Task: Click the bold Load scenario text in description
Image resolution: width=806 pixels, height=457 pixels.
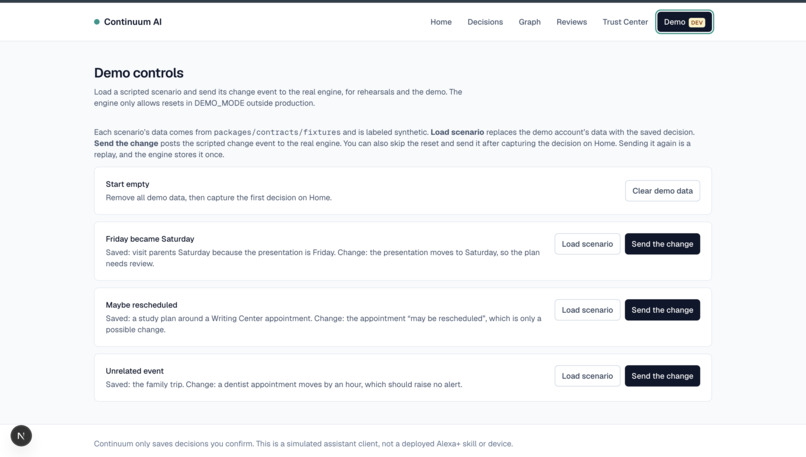Action: pyautogui.click(x=457, y=132)
